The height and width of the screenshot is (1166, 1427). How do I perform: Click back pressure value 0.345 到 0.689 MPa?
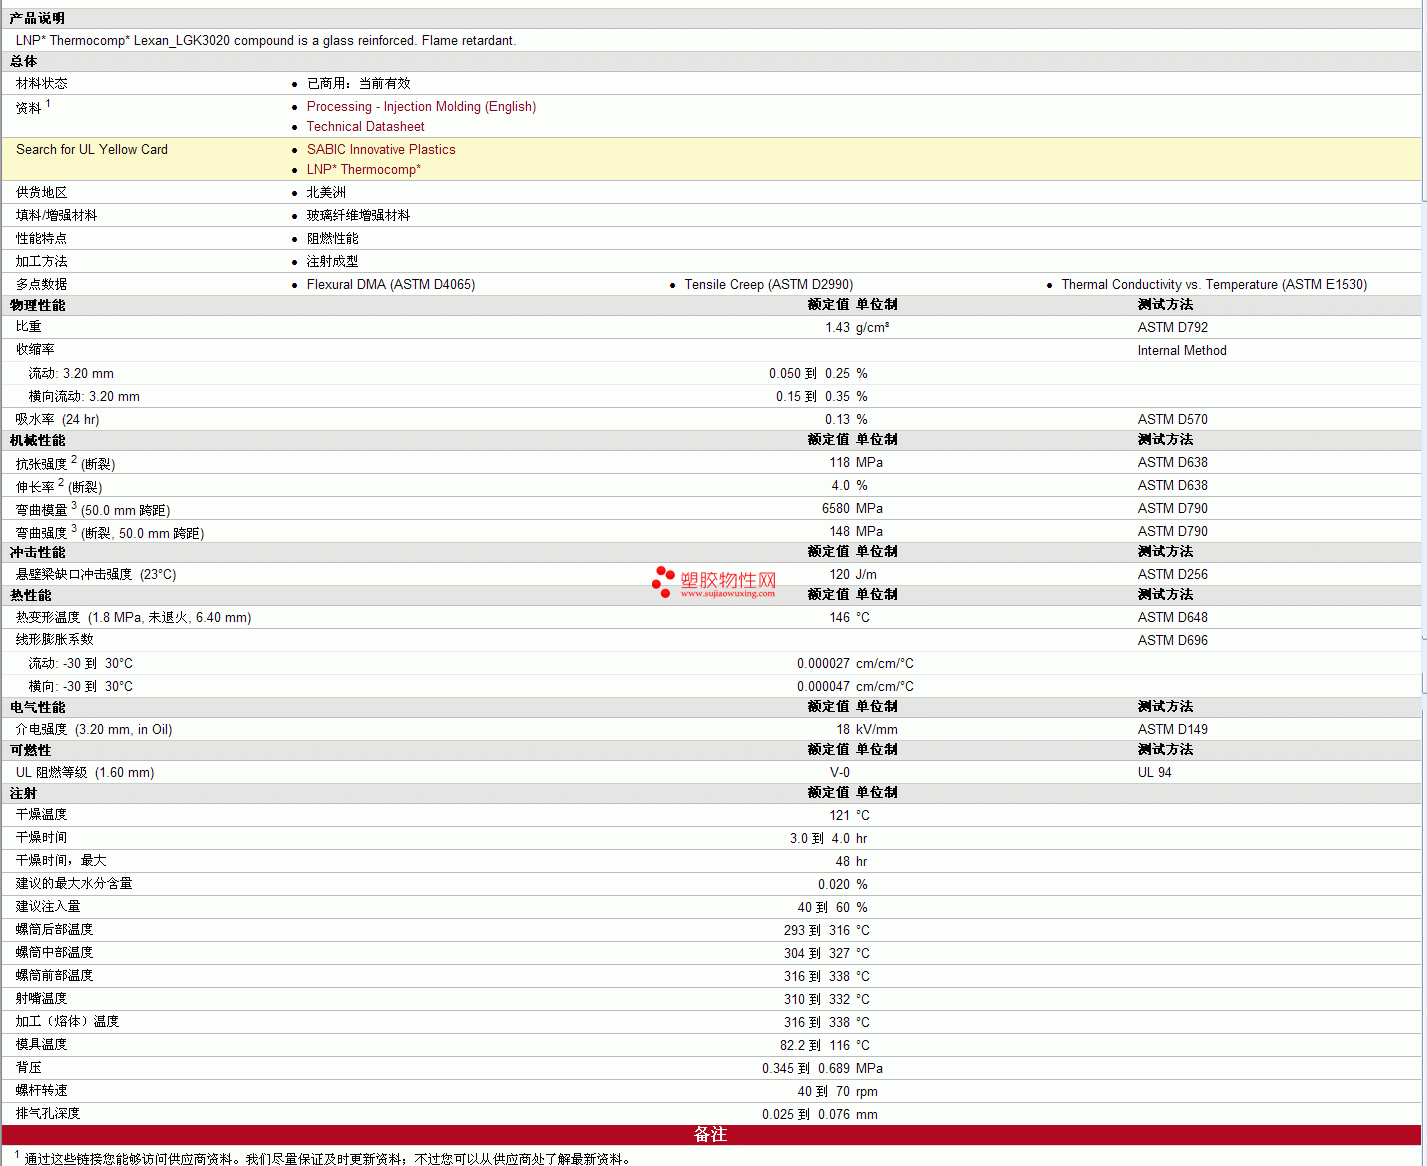click(x=822, y=1069)
